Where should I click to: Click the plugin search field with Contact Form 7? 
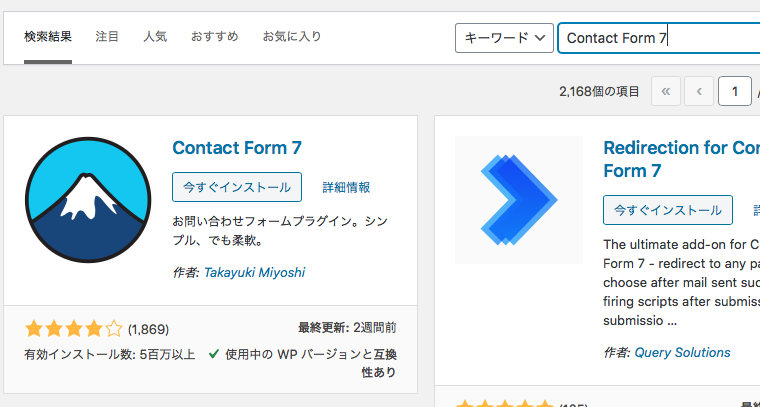659,38
